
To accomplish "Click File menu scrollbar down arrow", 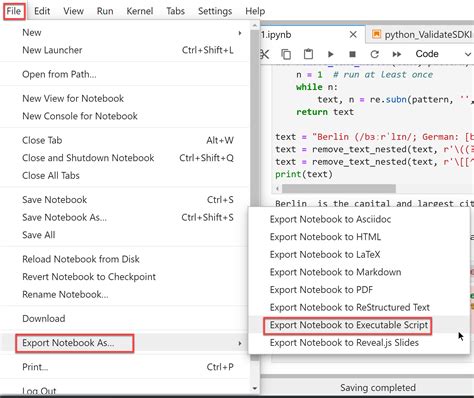I will (255, 388).
